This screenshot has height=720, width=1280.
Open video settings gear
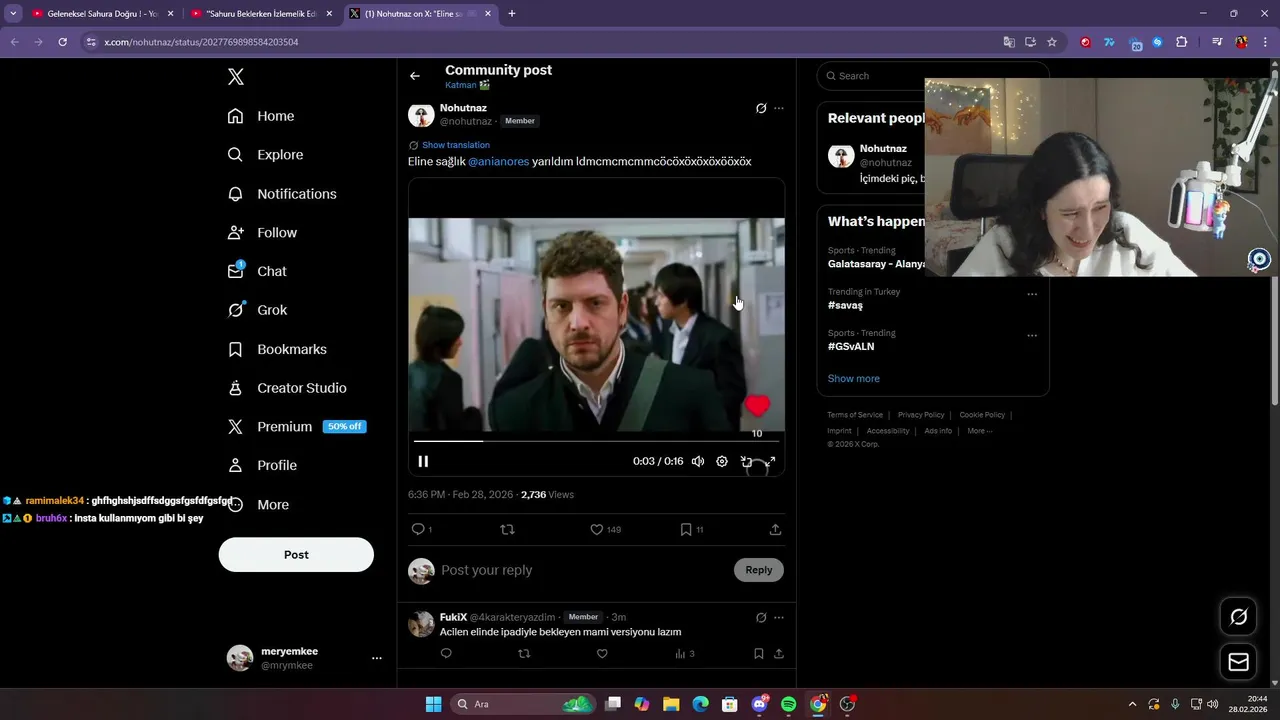tap(722, 461)
